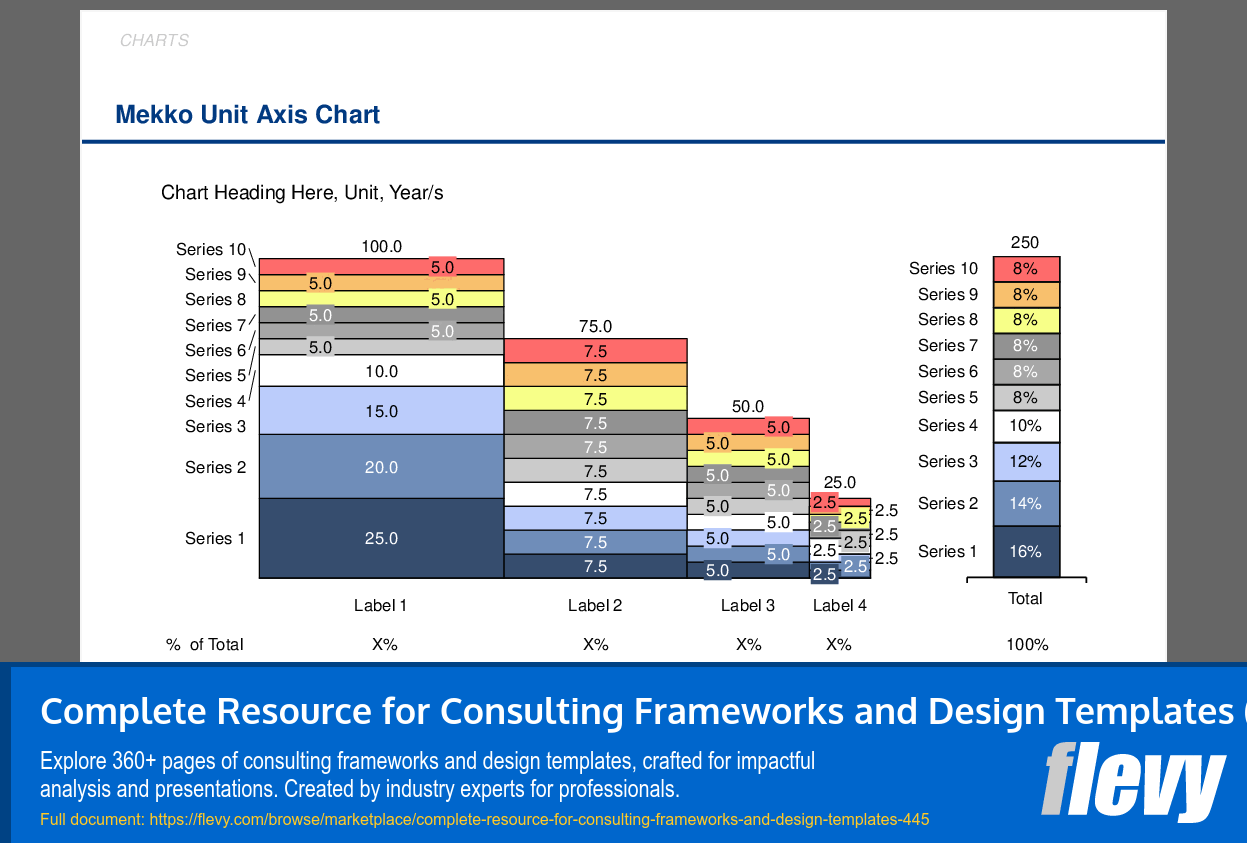The width and height of the screenshot is (1247, 843).
Task: Click the 'Series 10' label above the left axis
Action: [x=210, y=249]
